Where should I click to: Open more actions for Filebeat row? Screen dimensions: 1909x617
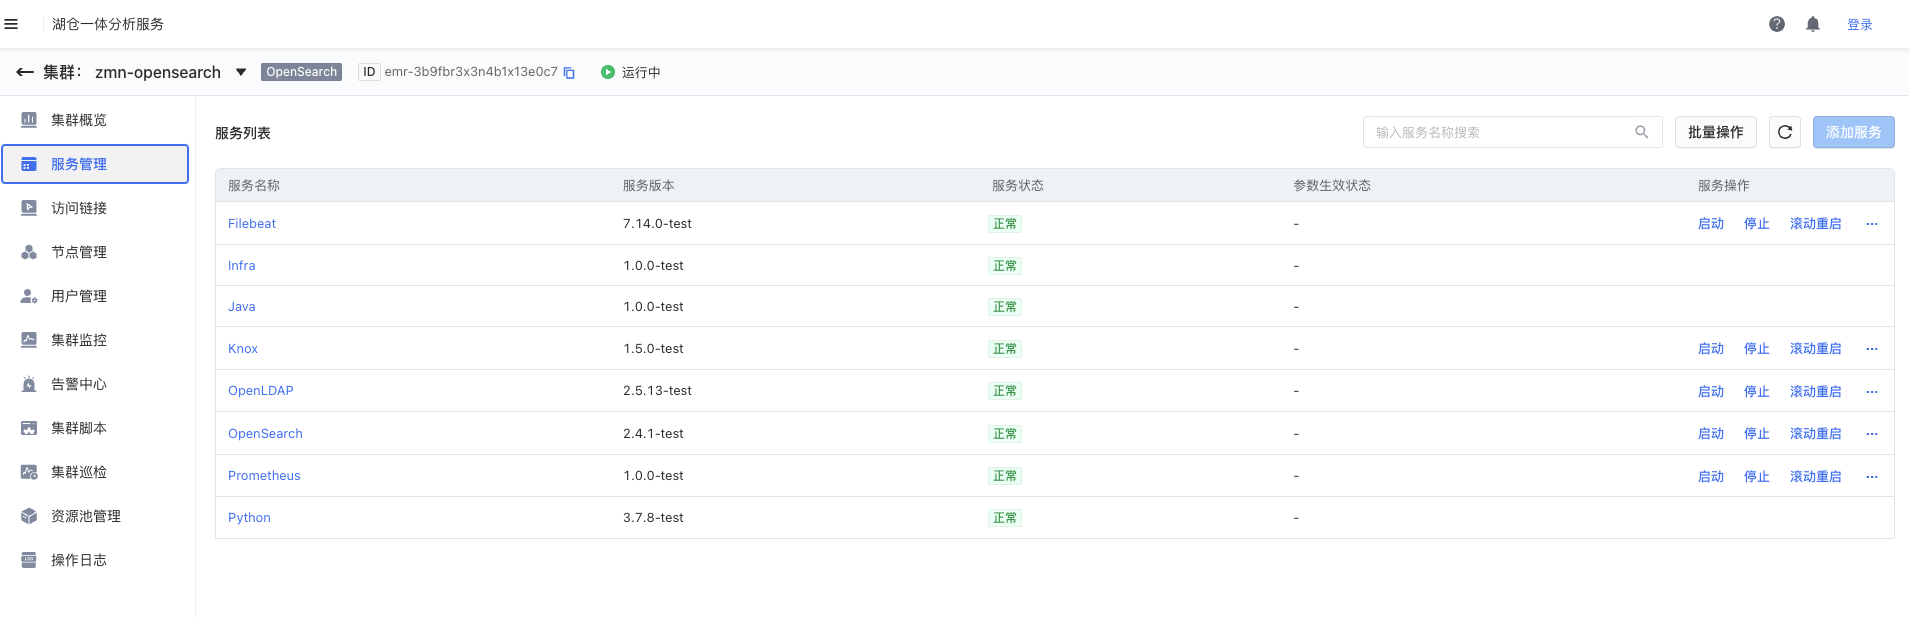pos(1871,224)
